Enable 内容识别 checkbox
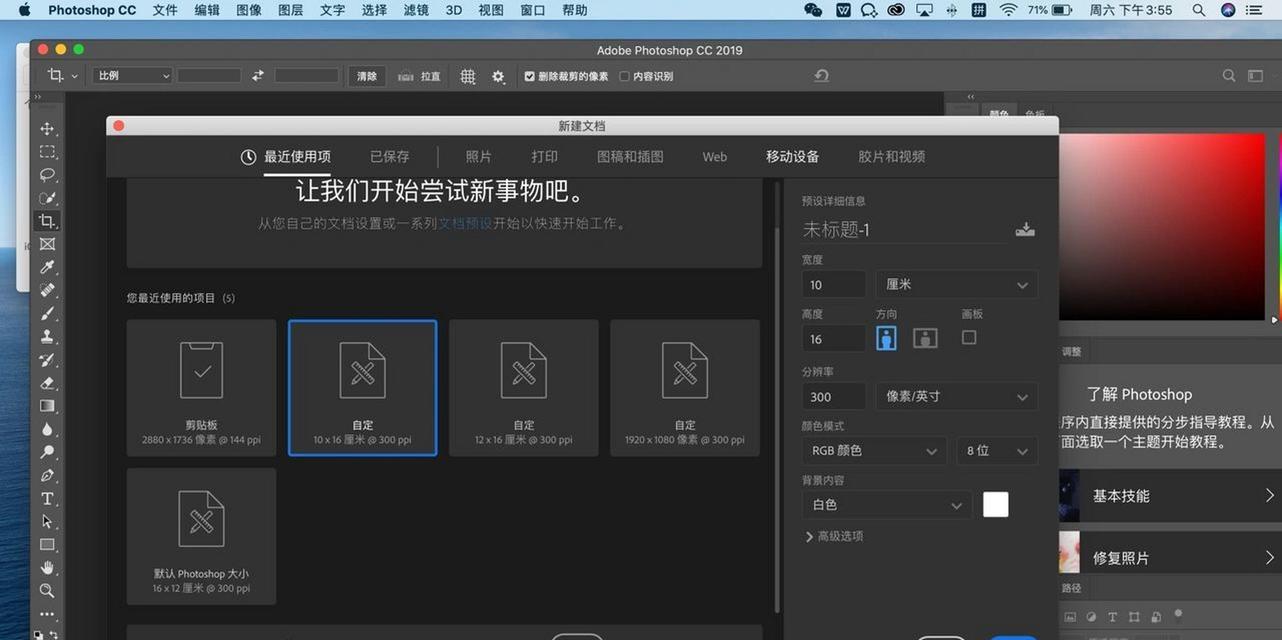This screenshot has width=1282, height=640. point(624,76)
